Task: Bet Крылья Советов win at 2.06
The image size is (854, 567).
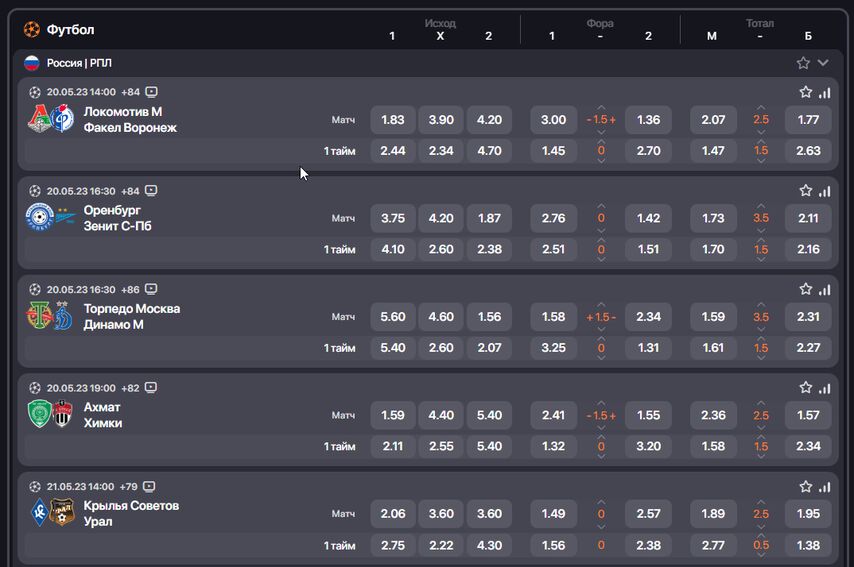Action: pyautogui.click(x=393, y=514)
